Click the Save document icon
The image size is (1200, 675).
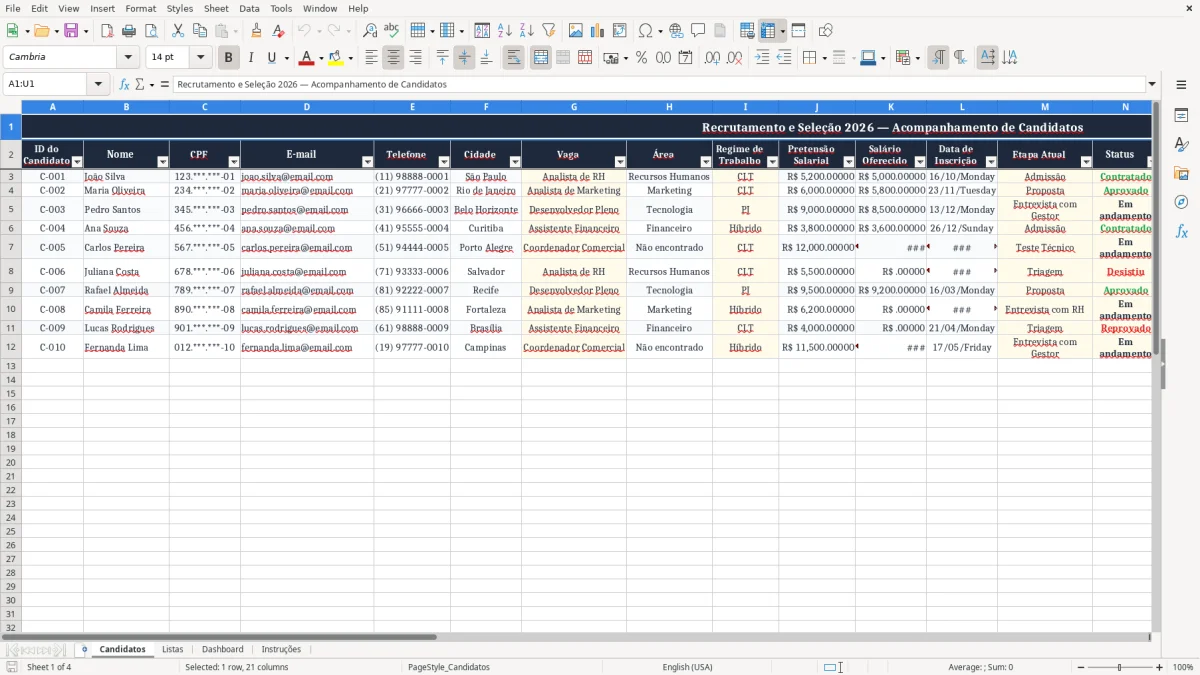coord(71,31)
